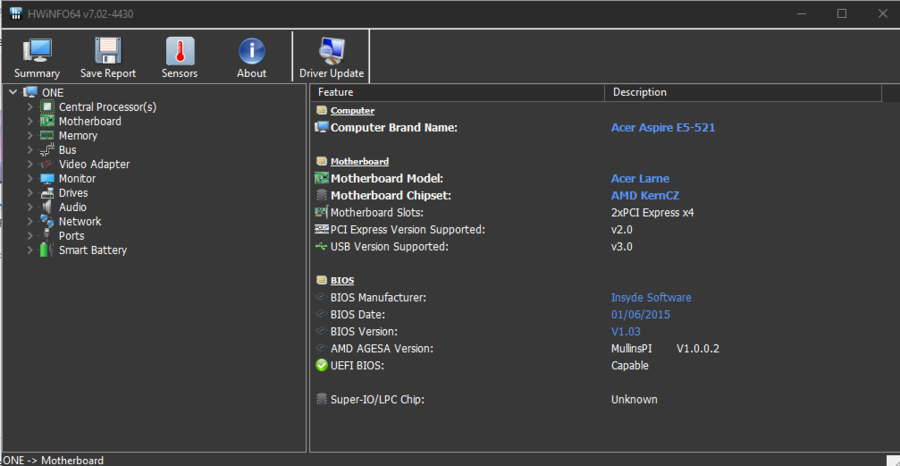Open the Sensors thermometer icon
The height and width of the screenshot is (466, 900).
tap(180, 51)
